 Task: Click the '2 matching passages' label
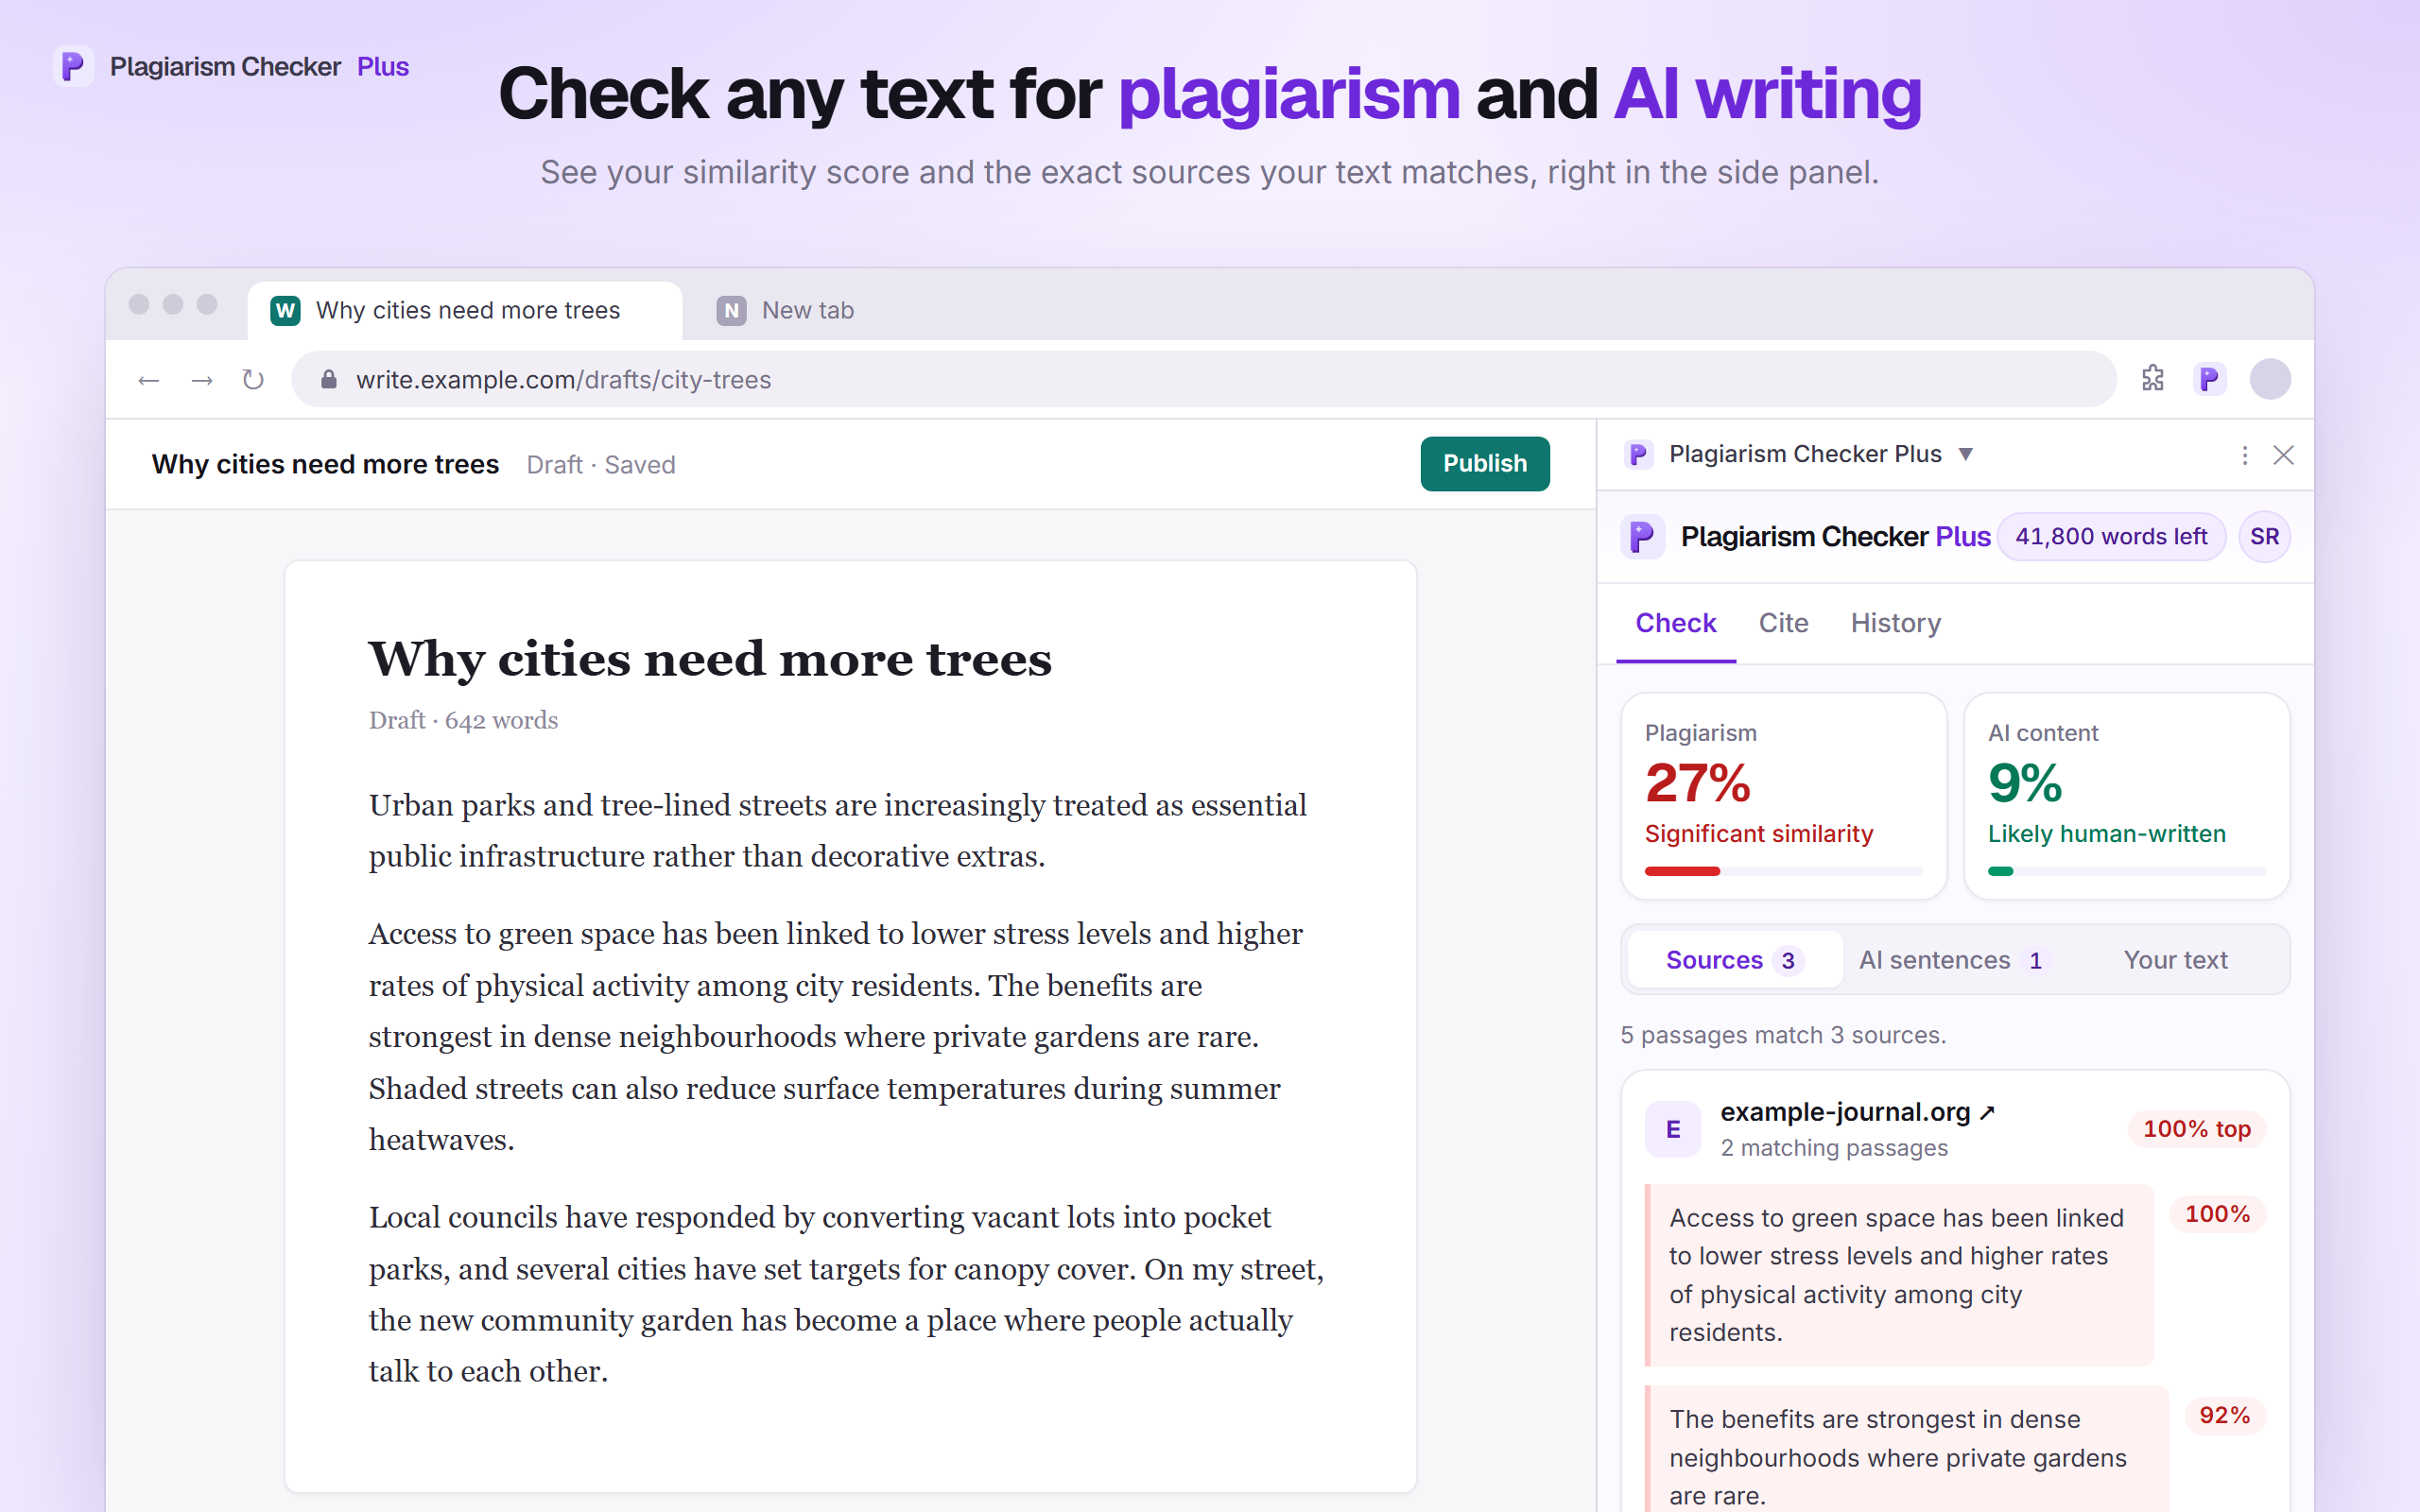(1834, 1148)
